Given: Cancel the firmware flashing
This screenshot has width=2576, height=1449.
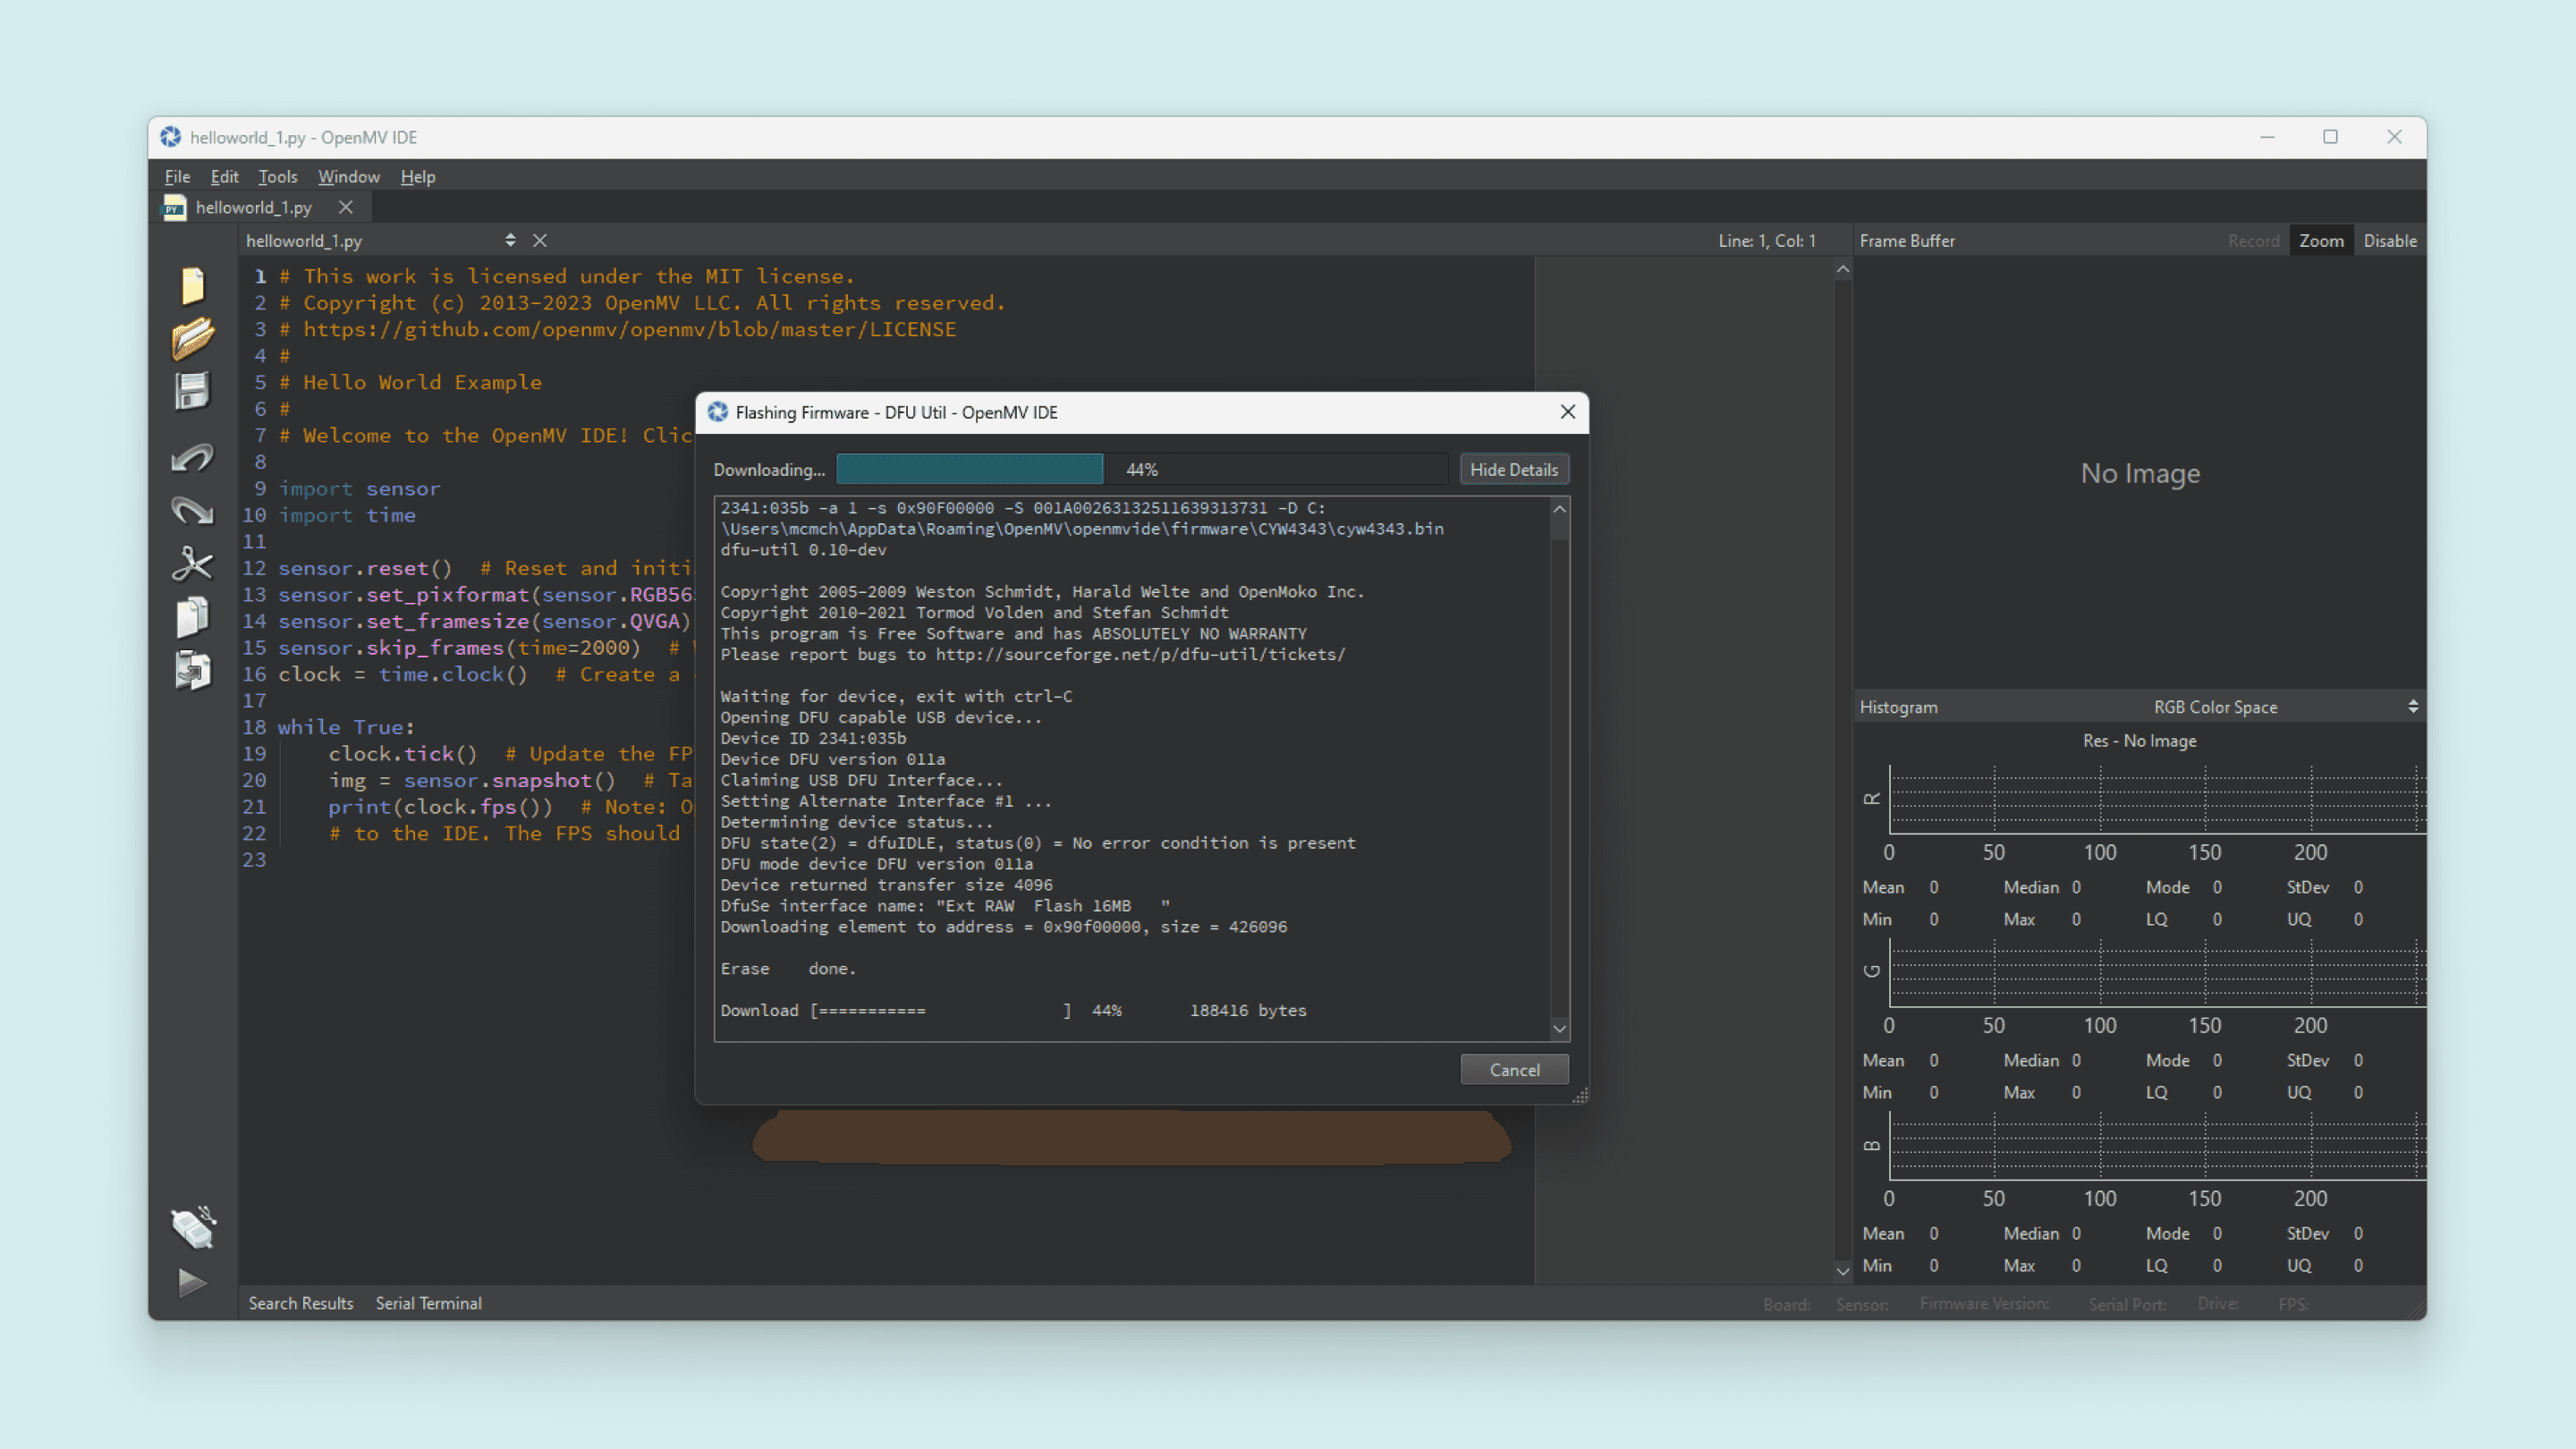Looking at the screenshot, I should pyautogui.click(x=1514, y=1070).
